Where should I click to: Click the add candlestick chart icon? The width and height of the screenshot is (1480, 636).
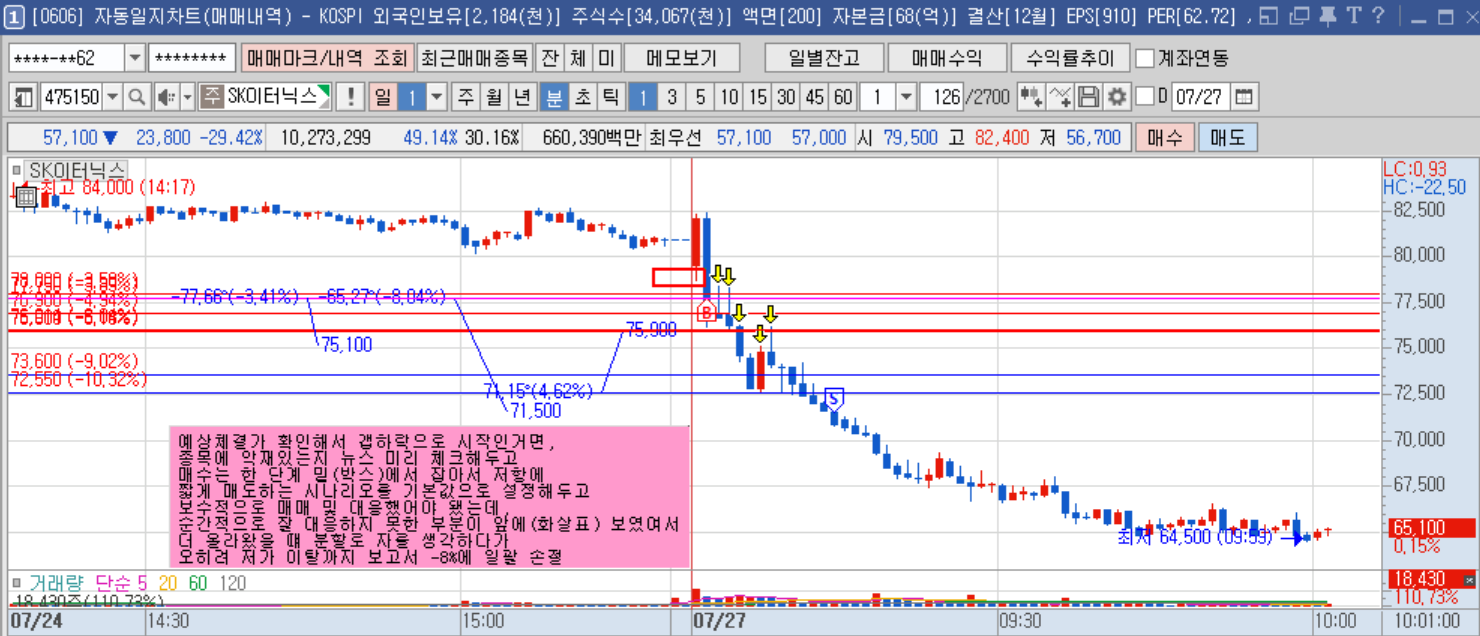(x=1031, y=97)
